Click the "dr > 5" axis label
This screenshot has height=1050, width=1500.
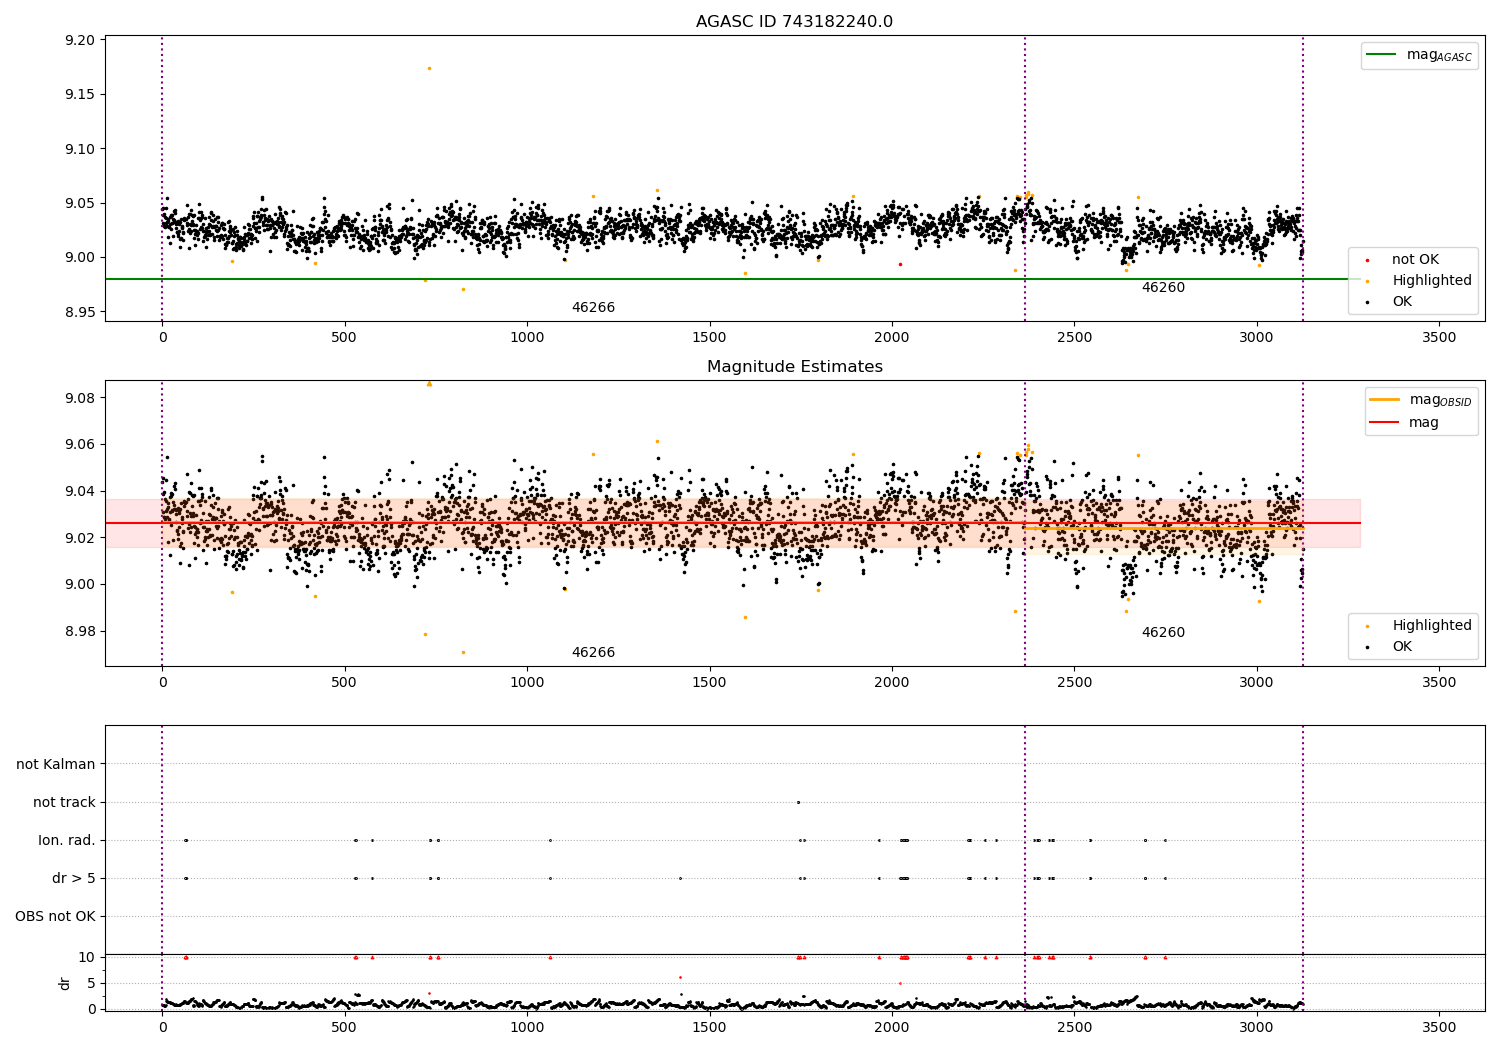(74, 879)
